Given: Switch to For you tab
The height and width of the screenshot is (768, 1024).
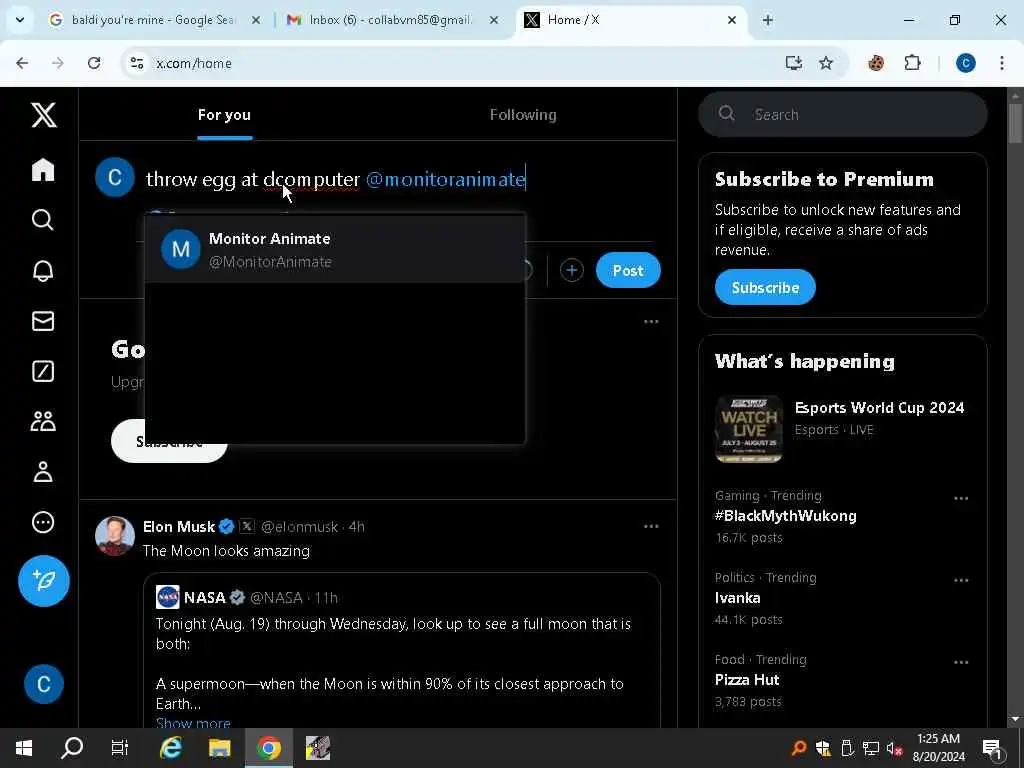Looking at the screenshot, I should coord(224,115).
